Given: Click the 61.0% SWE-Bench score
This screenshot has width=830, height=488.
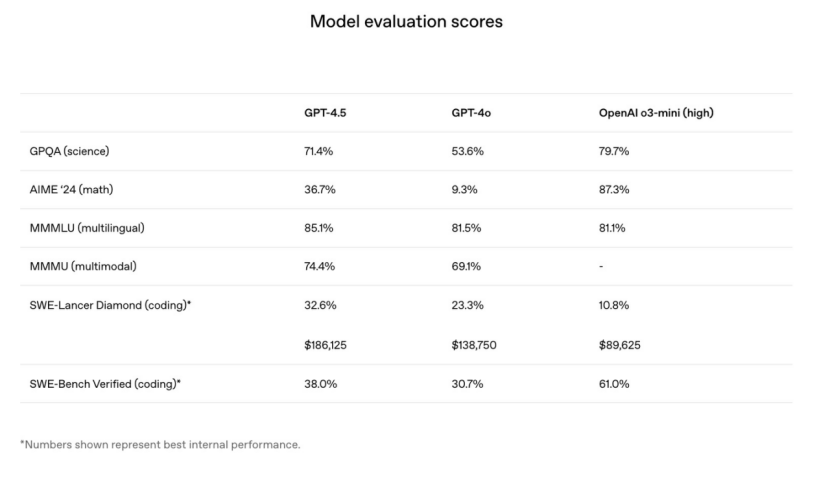Looking at the screenshot, I should tap(614, 384).
